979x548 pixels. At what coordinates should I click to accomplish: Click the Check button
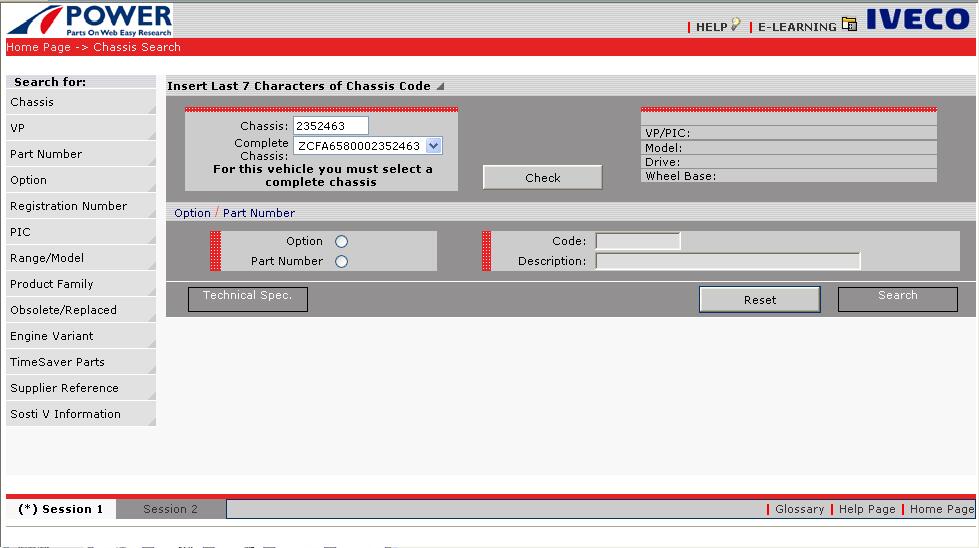[543, 177]
